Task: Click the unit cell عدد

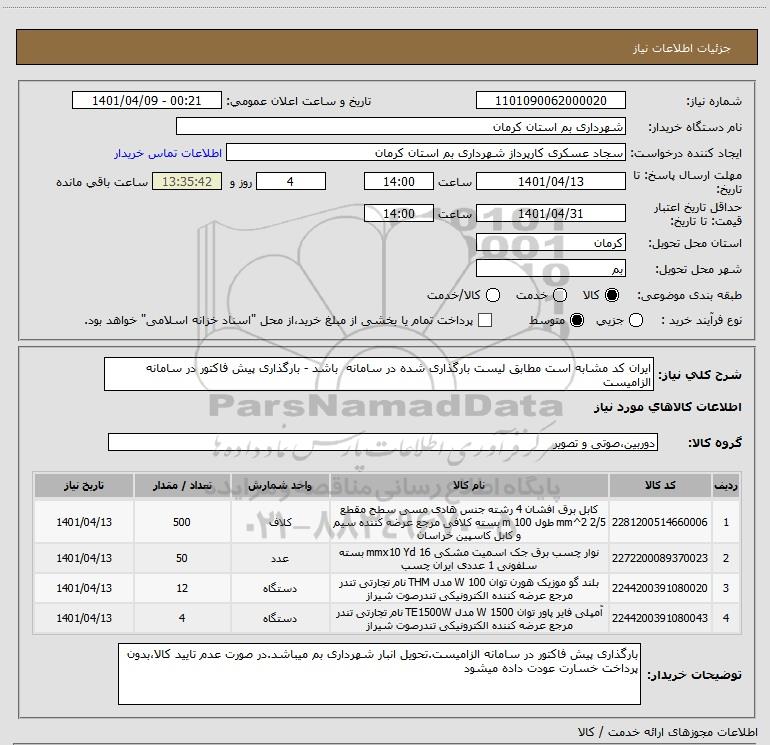Action: [x=280, y=558]
